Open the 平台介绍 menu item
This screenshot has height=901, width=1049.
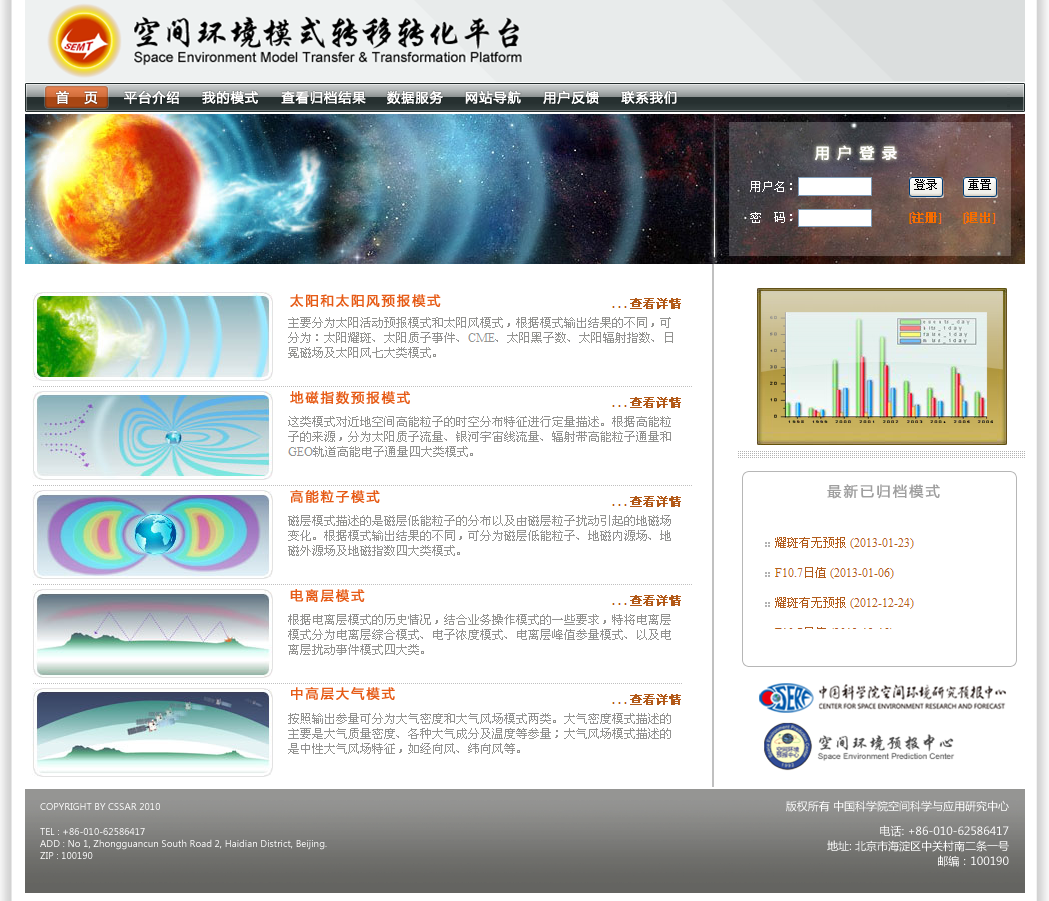tap(152, 98)
